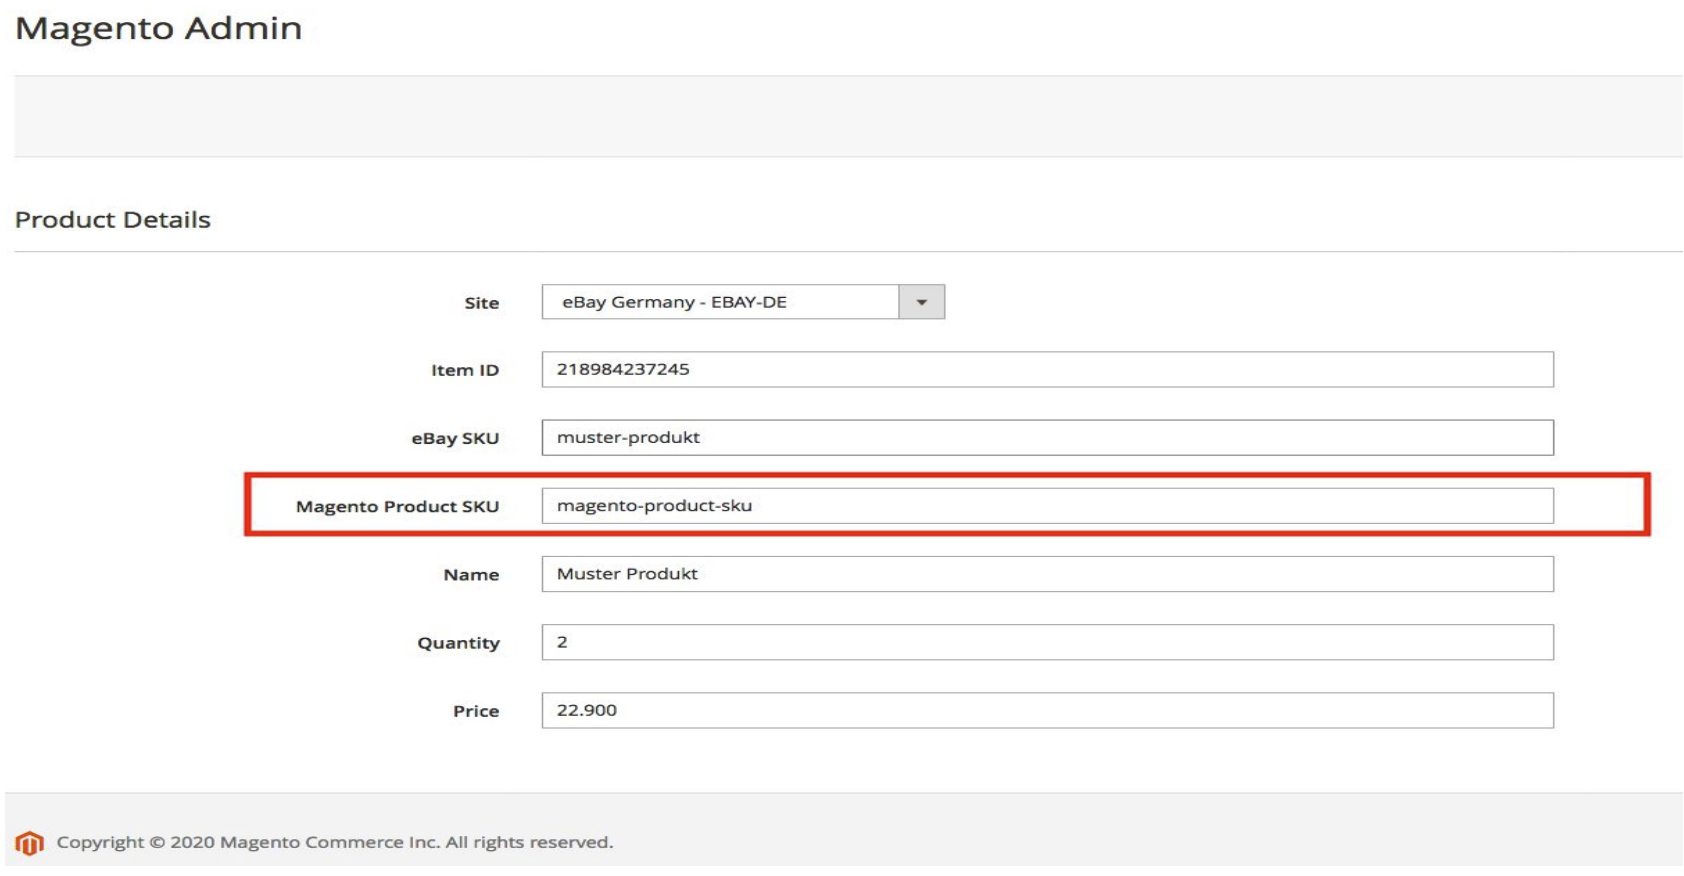Click the Magento Product SKU label
The image size is (1684, 876).
point(397,507)
